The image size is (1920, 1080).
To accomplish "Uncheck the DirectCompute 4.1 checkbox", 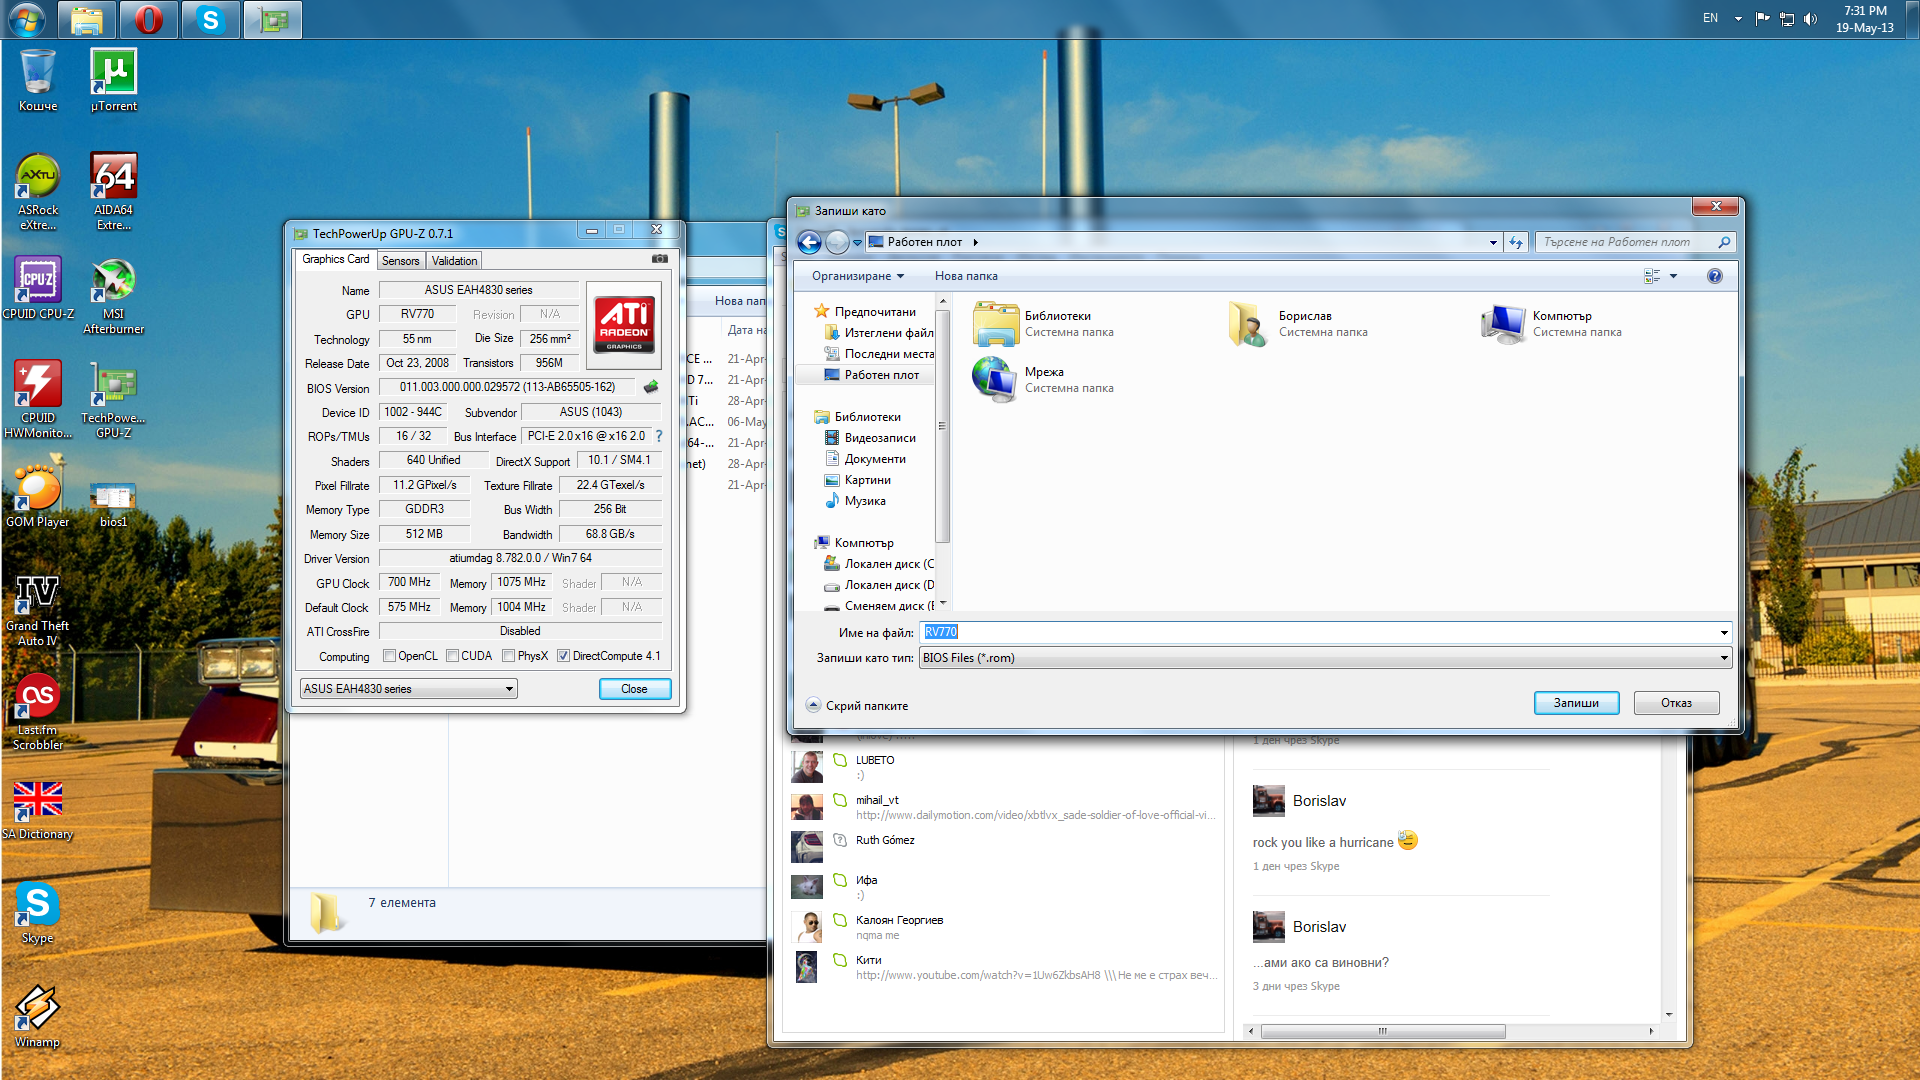I will point(564,656).
